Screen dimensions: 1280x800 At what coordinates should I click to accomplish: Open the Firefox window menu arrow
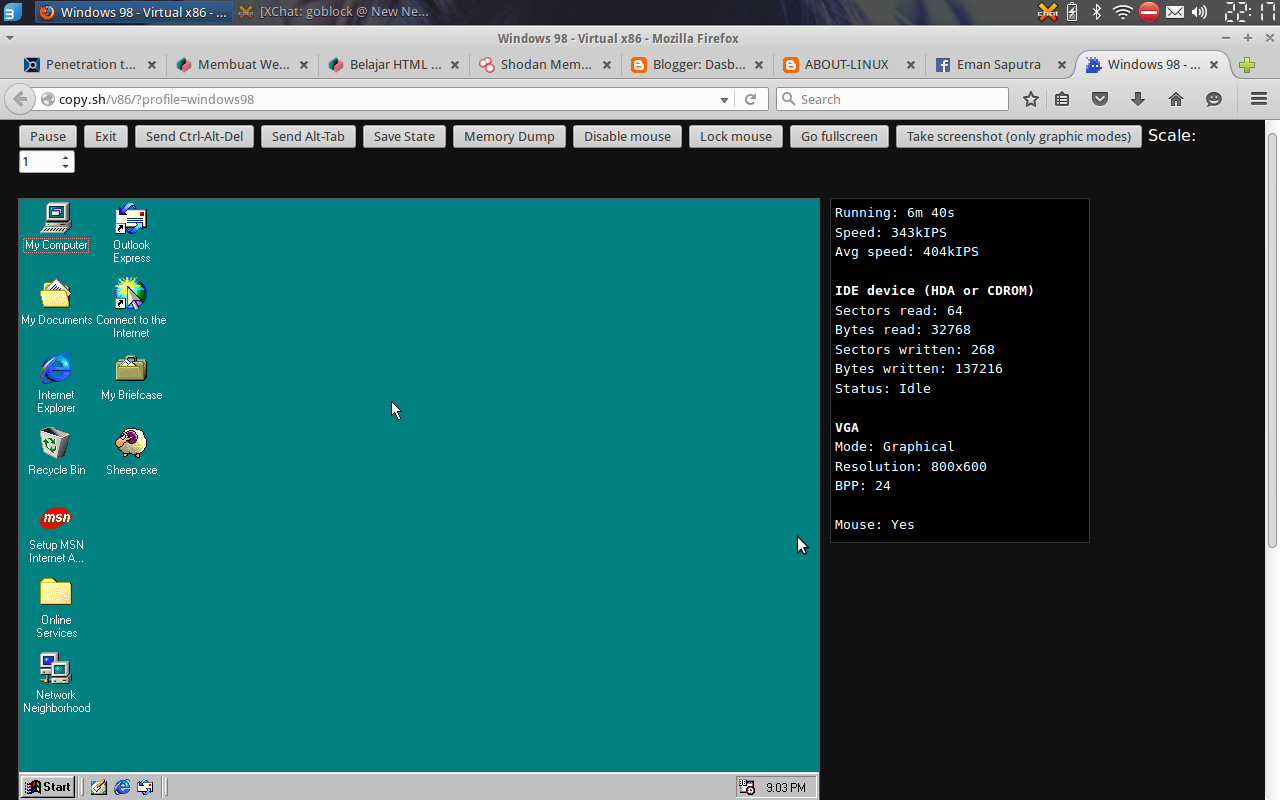[x=10, y=38]
